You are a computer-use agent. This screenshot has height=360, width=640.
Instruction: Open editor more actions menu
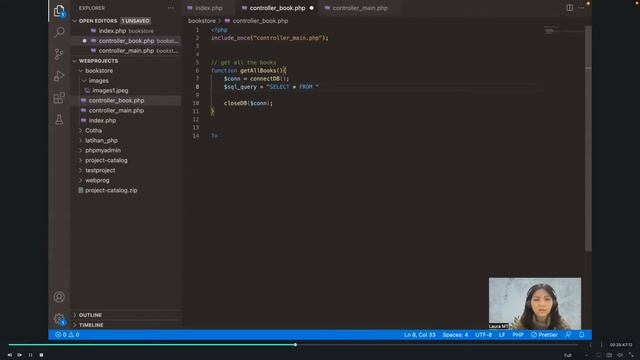tap(581, 8)
